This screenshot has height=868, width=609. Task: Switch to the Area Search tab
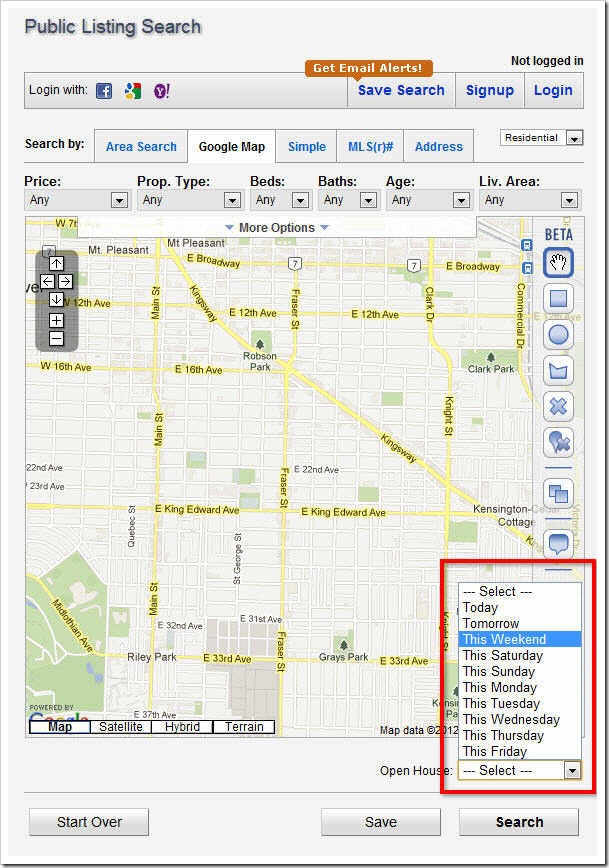tap(141, 147)
